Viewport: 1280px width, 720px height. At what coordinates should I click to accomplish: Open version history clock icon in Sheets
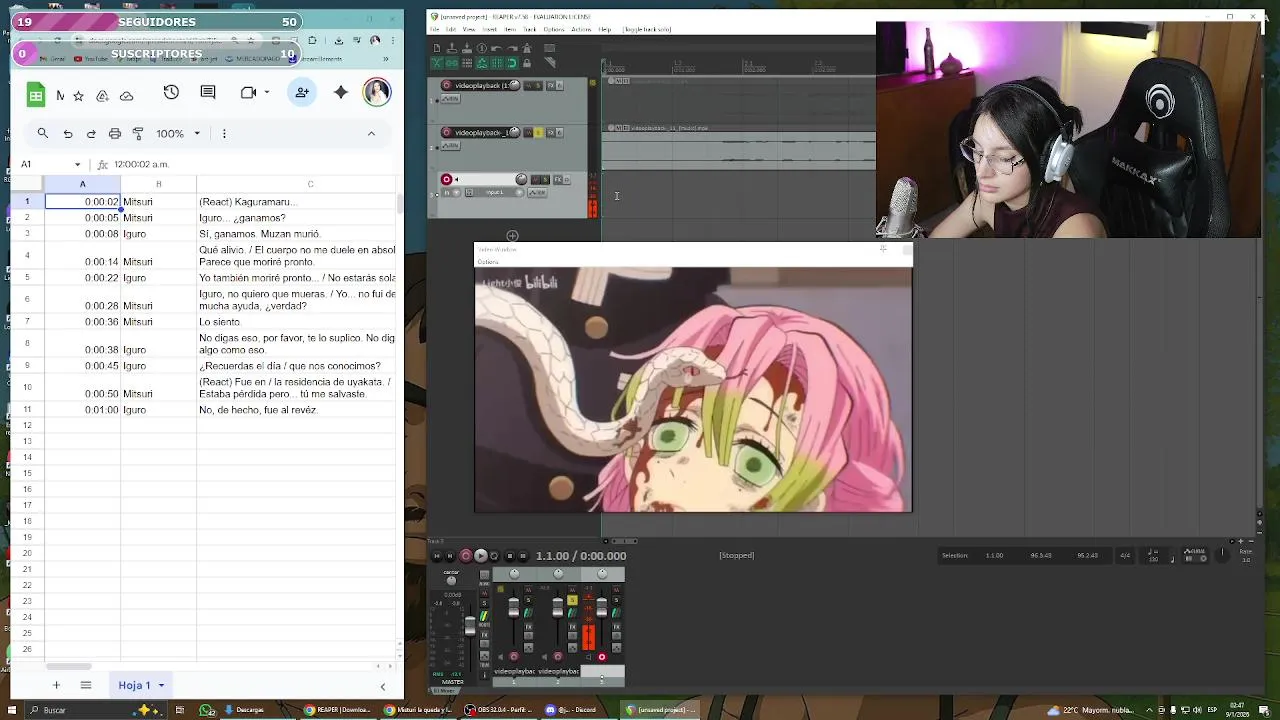tap(171, 92)
